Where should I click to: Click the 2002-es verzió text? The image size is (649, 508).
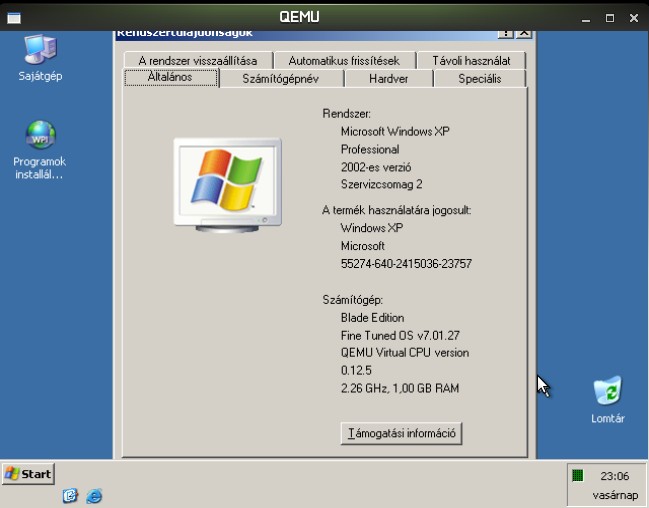[x=375, y=167]
